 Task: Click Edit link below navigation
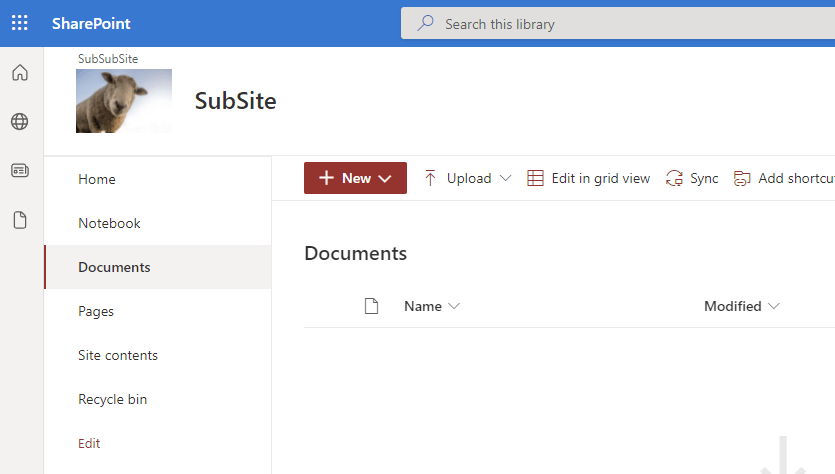click(x=89, y=443)
